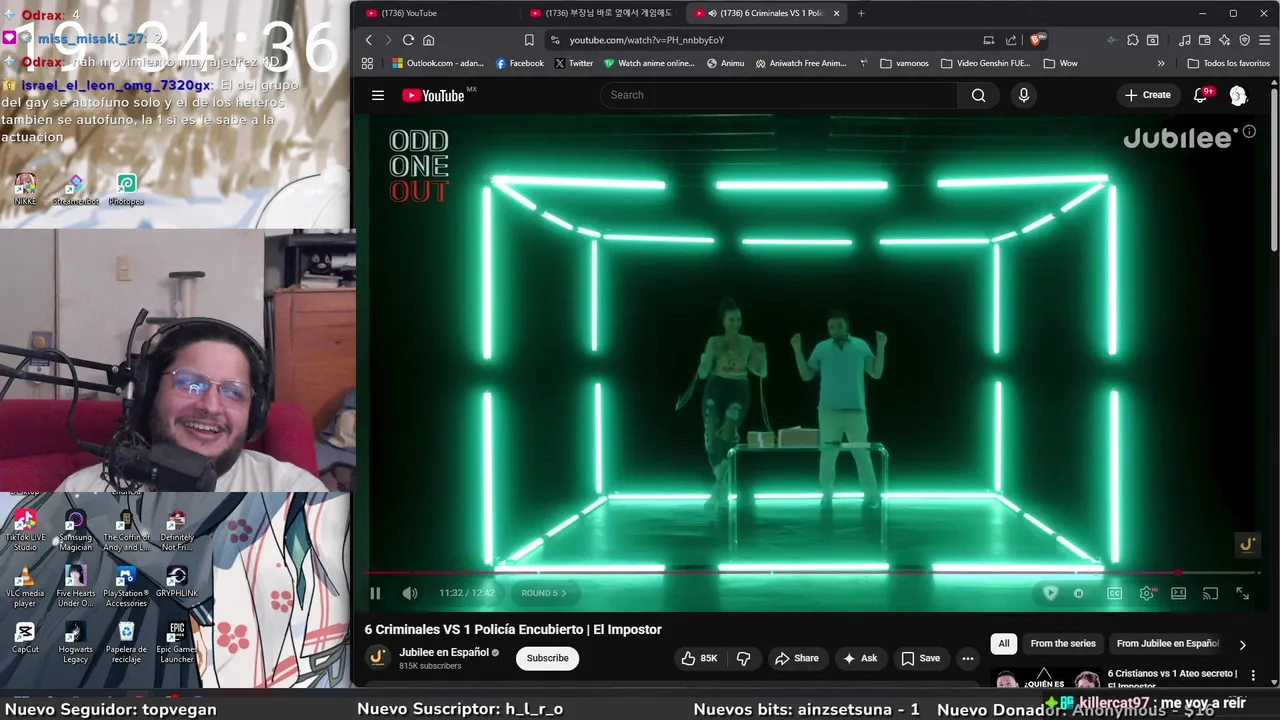Mute the video with the speaker icon
Viewport: 1280px width, 720px height.
click(410, 593)
